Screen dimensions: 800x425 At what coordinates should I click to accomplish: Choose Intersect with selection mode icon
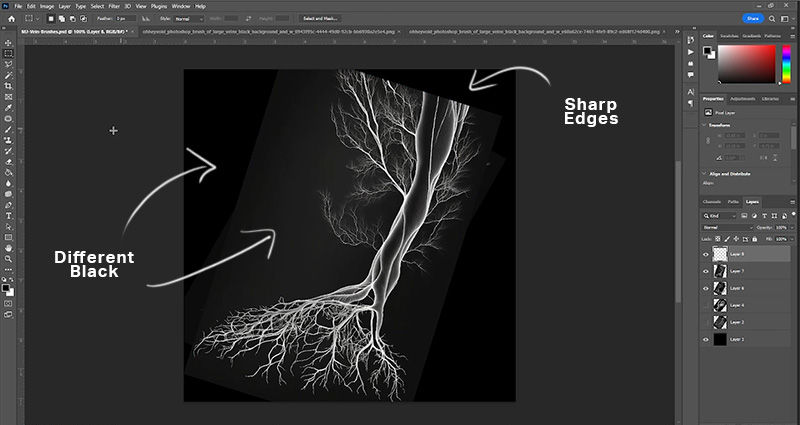point(83,18)
